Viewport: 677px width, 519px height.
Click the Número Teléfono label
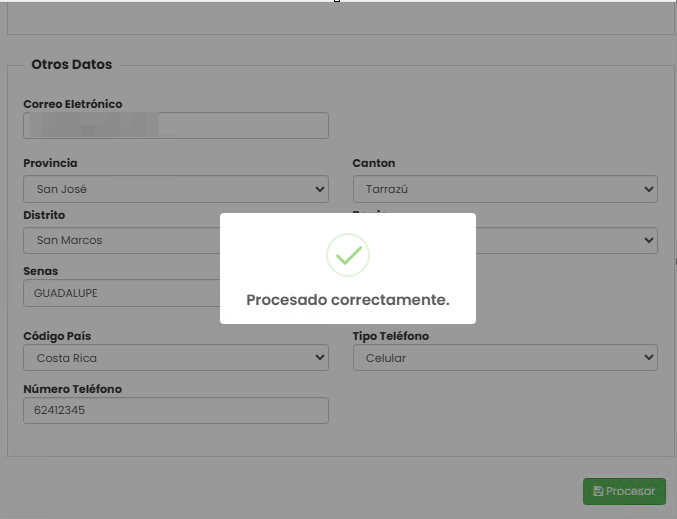coord(72,389)
